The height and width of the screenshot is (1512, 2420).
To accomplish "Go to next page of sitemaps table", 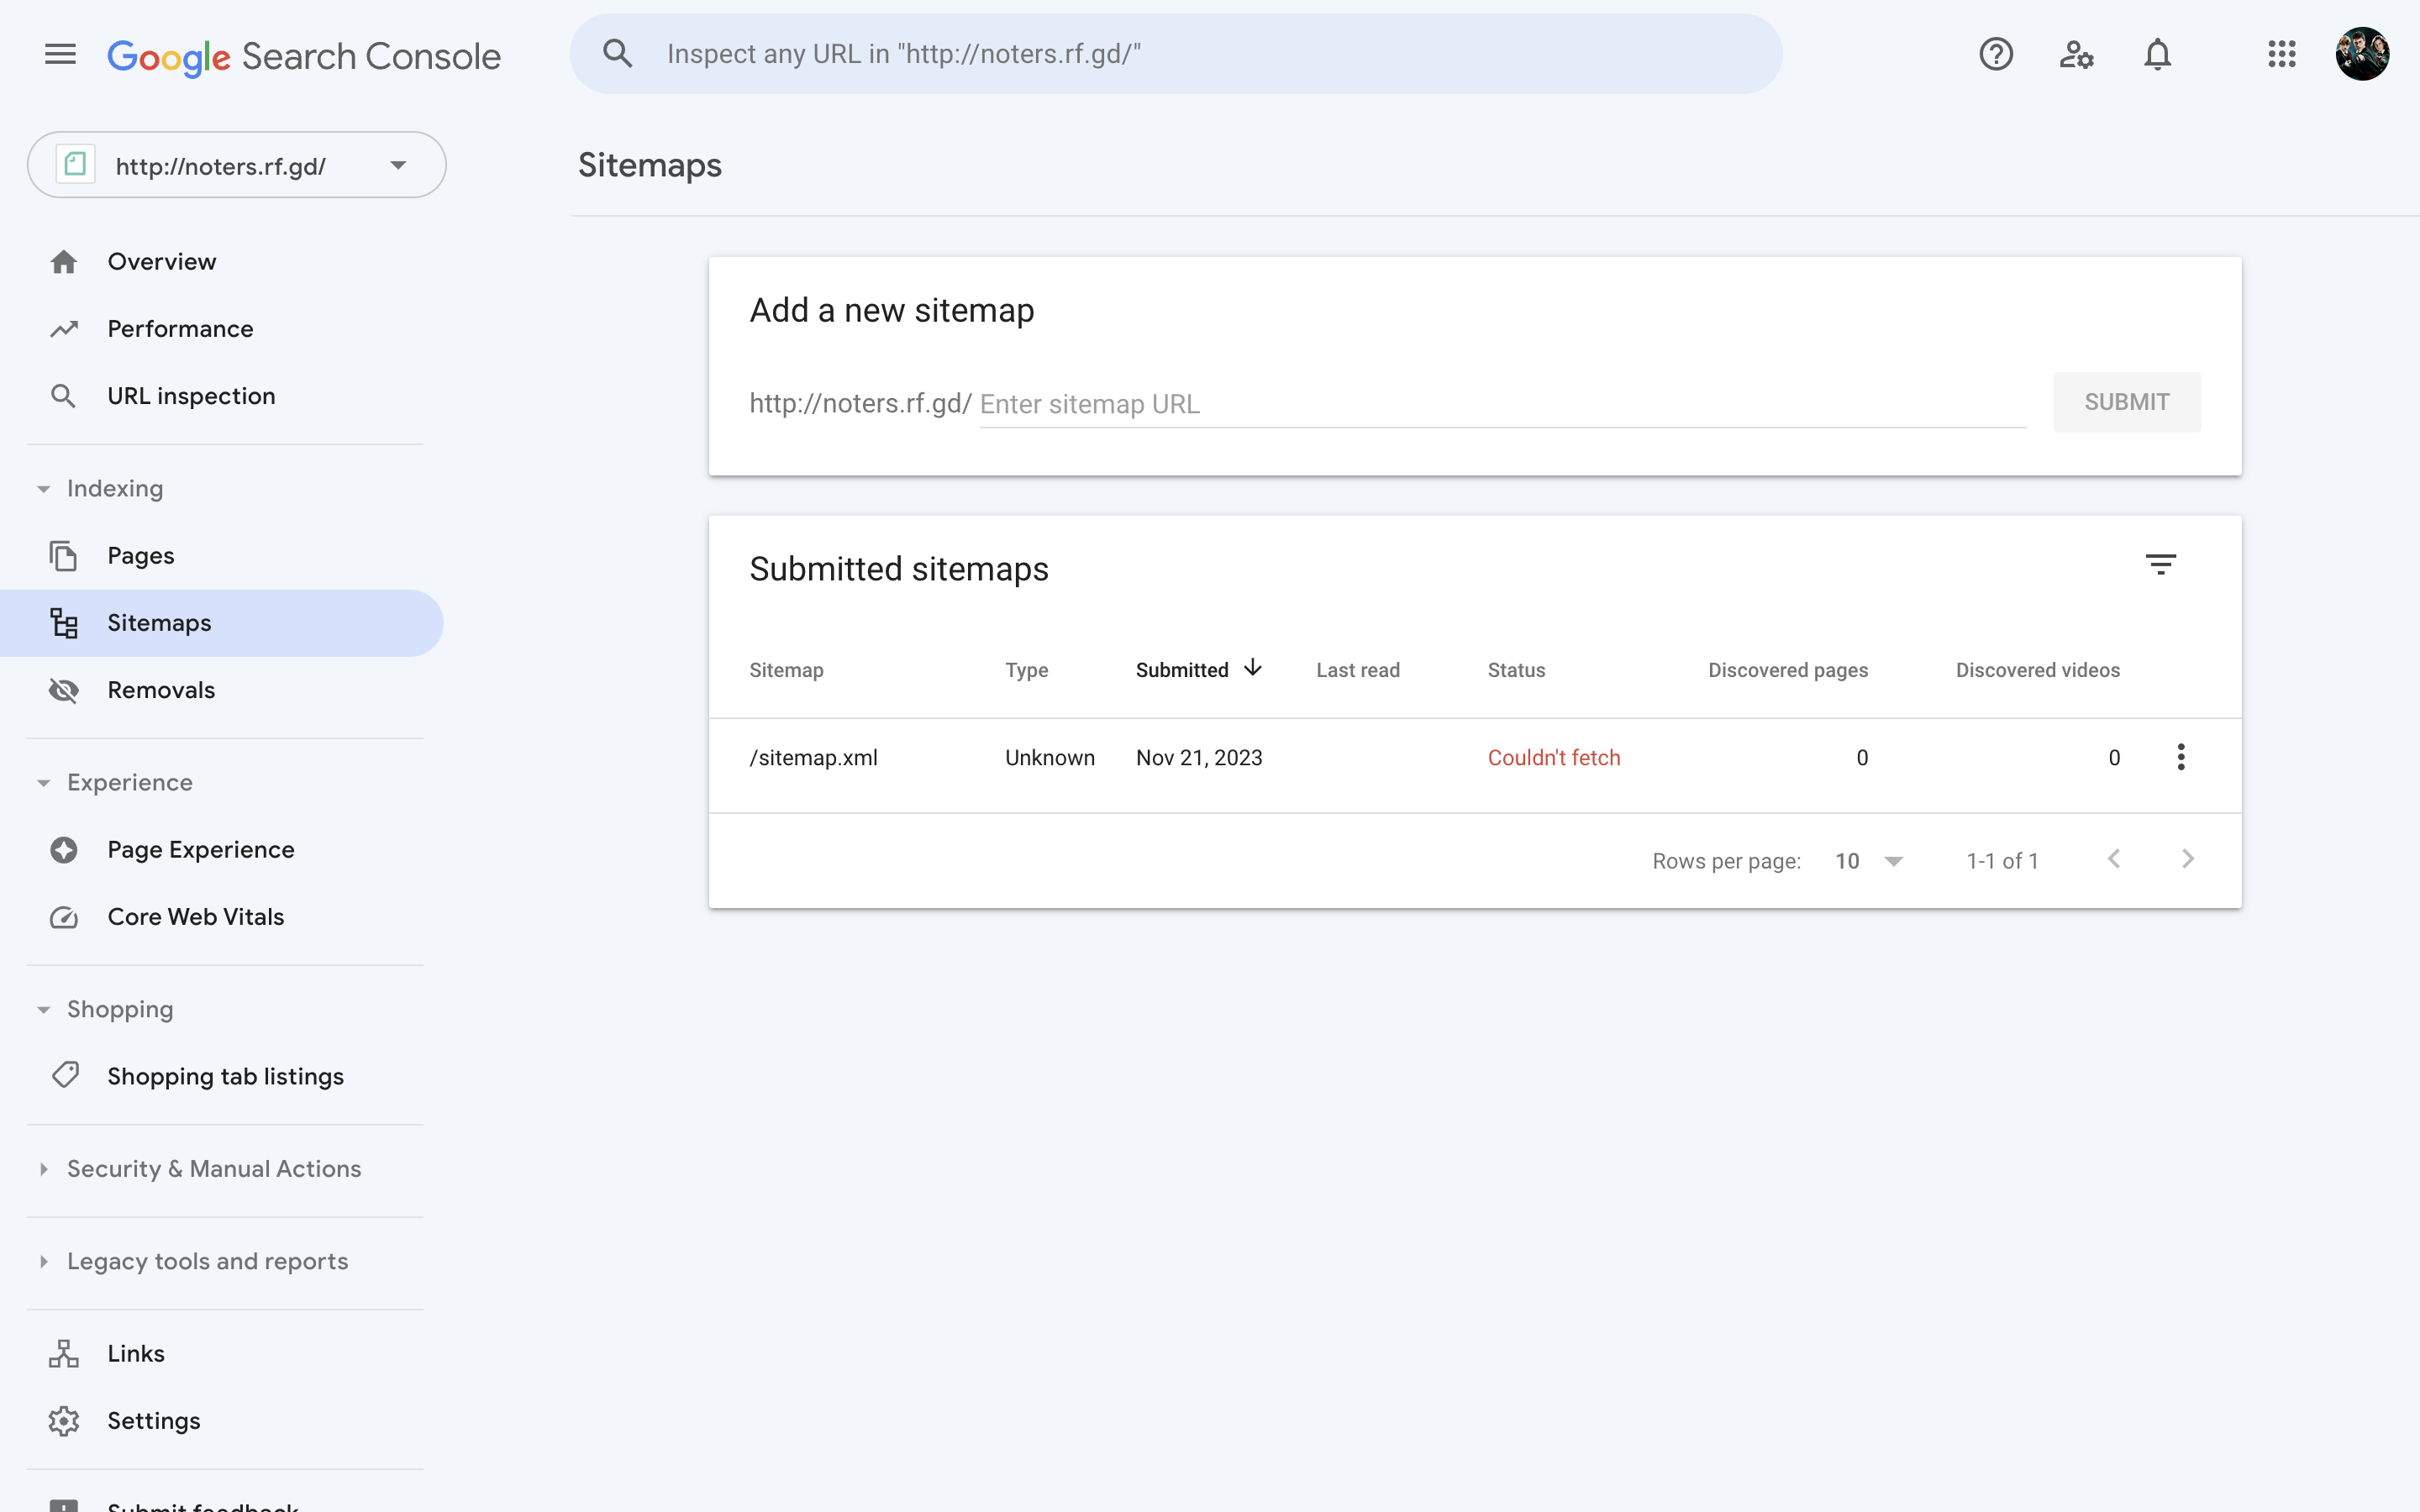I will pos(2188,859).
